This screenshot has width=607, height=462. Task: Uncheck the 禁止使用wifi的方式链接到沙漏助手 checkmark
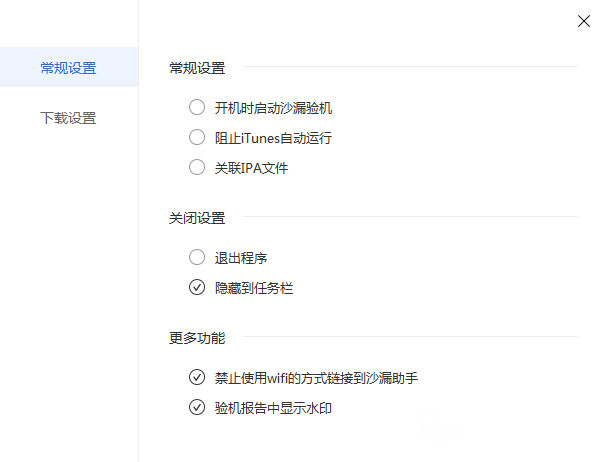(196, 378)
